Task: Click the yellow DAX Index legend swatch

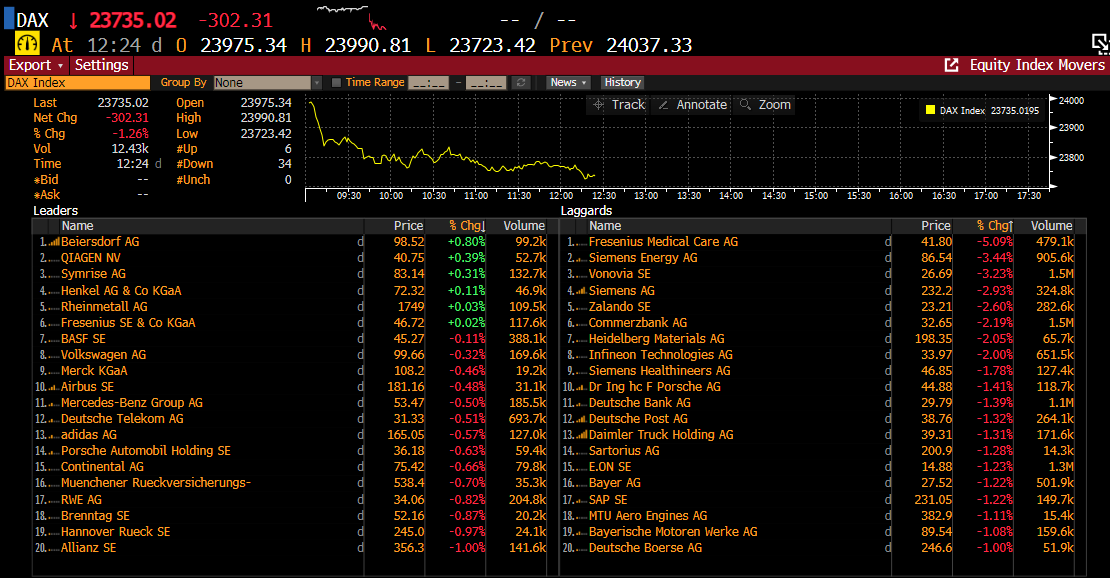Action: coord(930,110)
